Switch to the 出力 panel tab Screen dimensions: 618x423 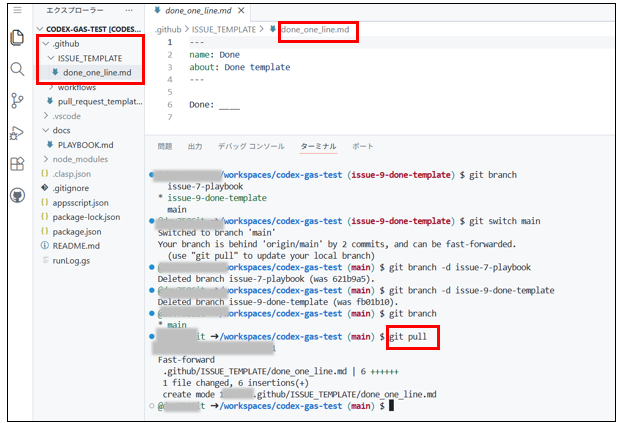[x=195, y=147]
